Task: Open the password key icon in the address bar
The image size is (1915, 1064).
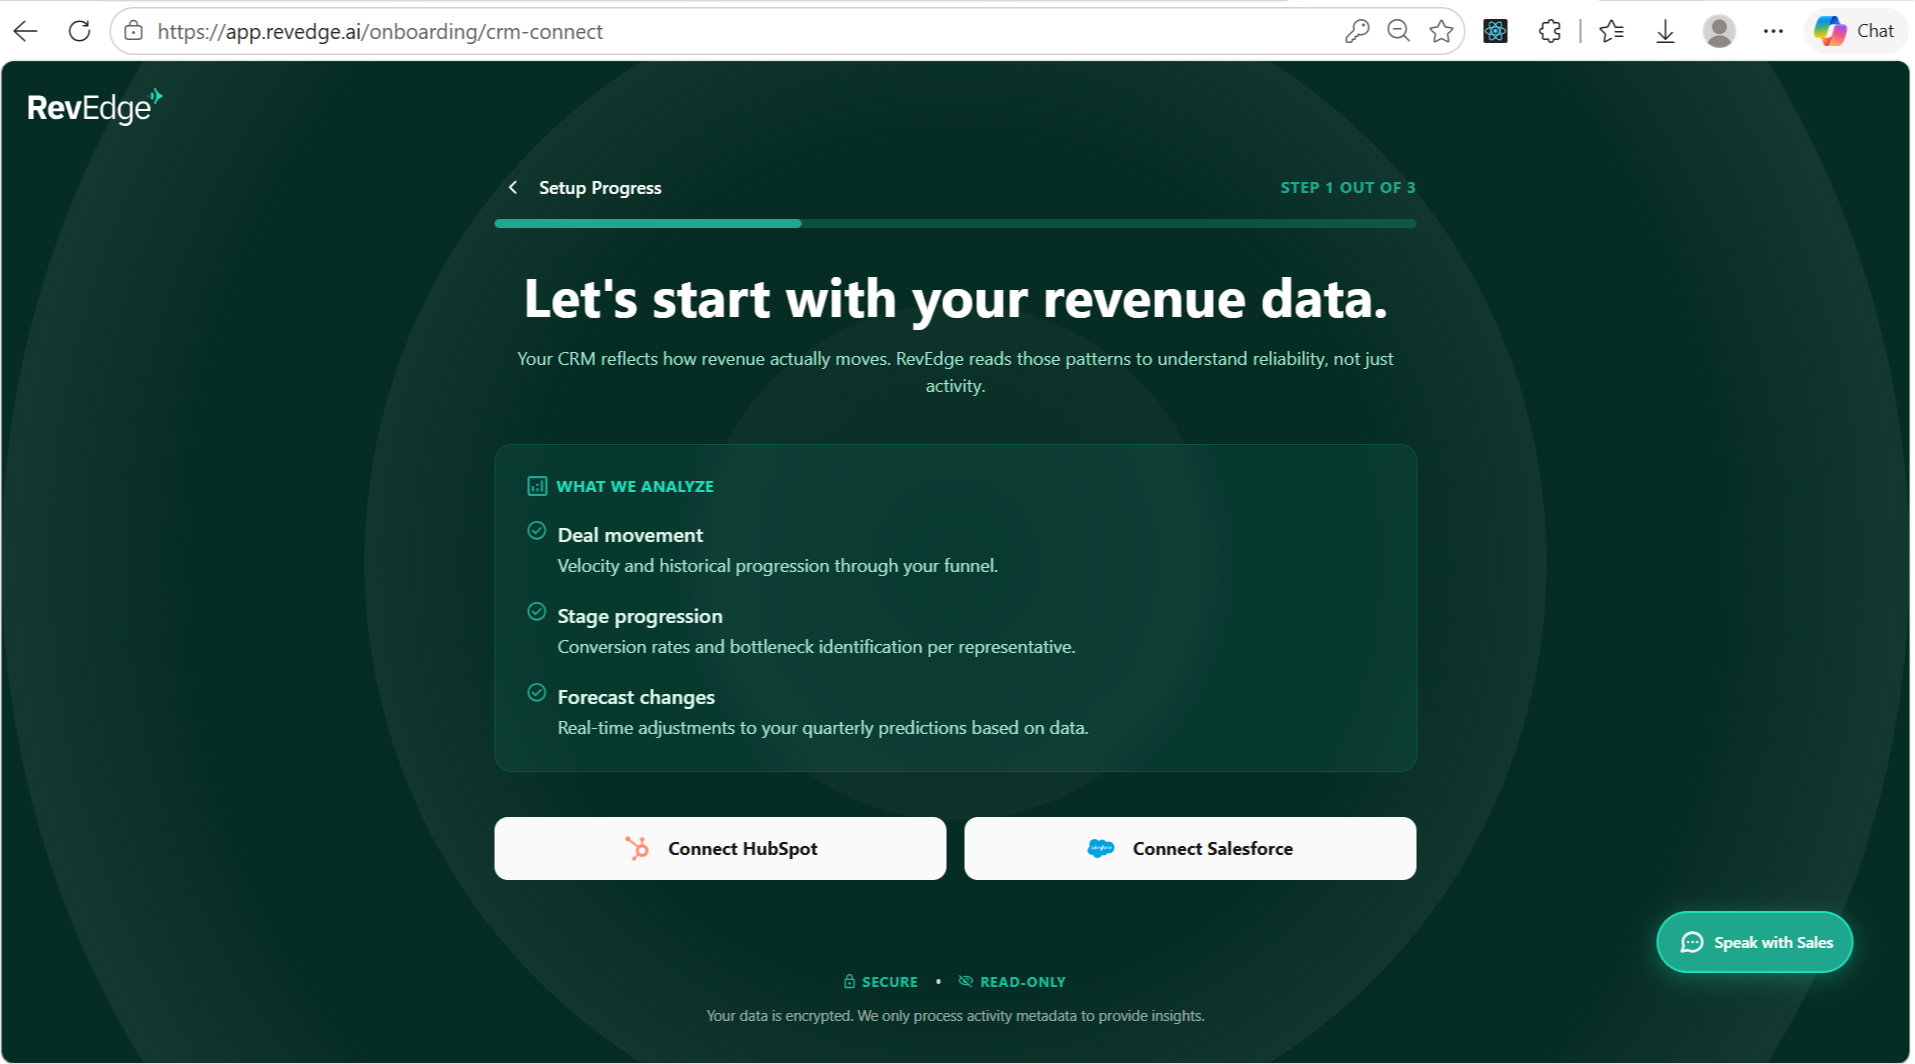Action: point(1356,31)
